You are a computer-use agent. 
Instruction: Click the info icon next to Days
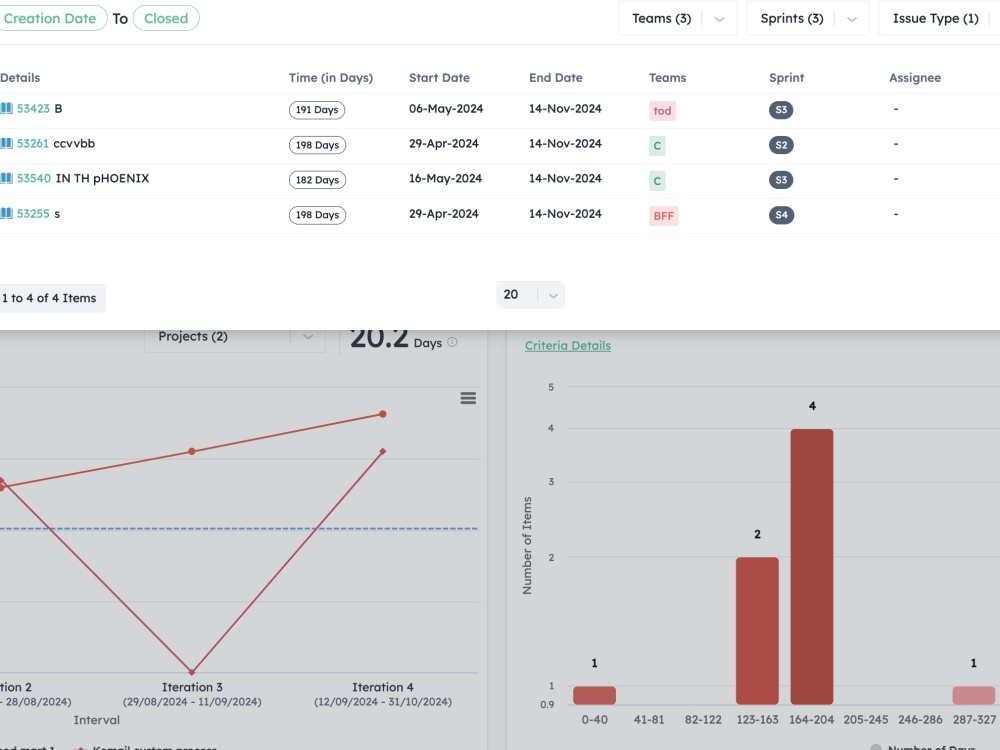click(x=452, y=342)
